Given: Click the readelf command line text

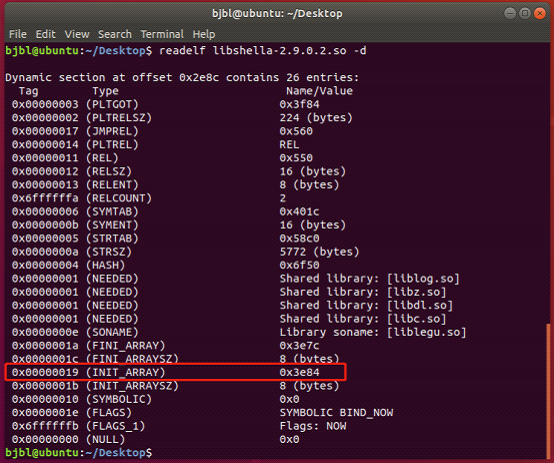Looking at the screenshot, I should [263, 51].
